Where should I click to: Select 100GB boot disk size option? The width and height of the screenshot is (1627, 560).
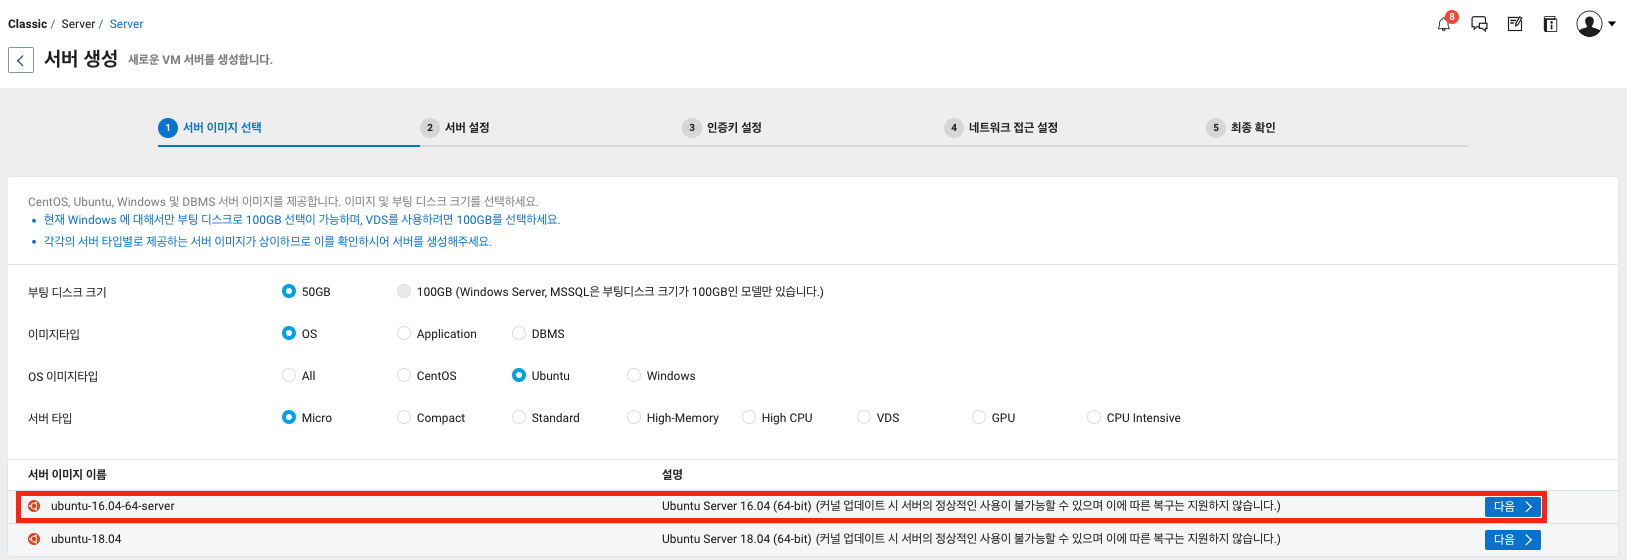pyautogui.click(x=404, y=291)
